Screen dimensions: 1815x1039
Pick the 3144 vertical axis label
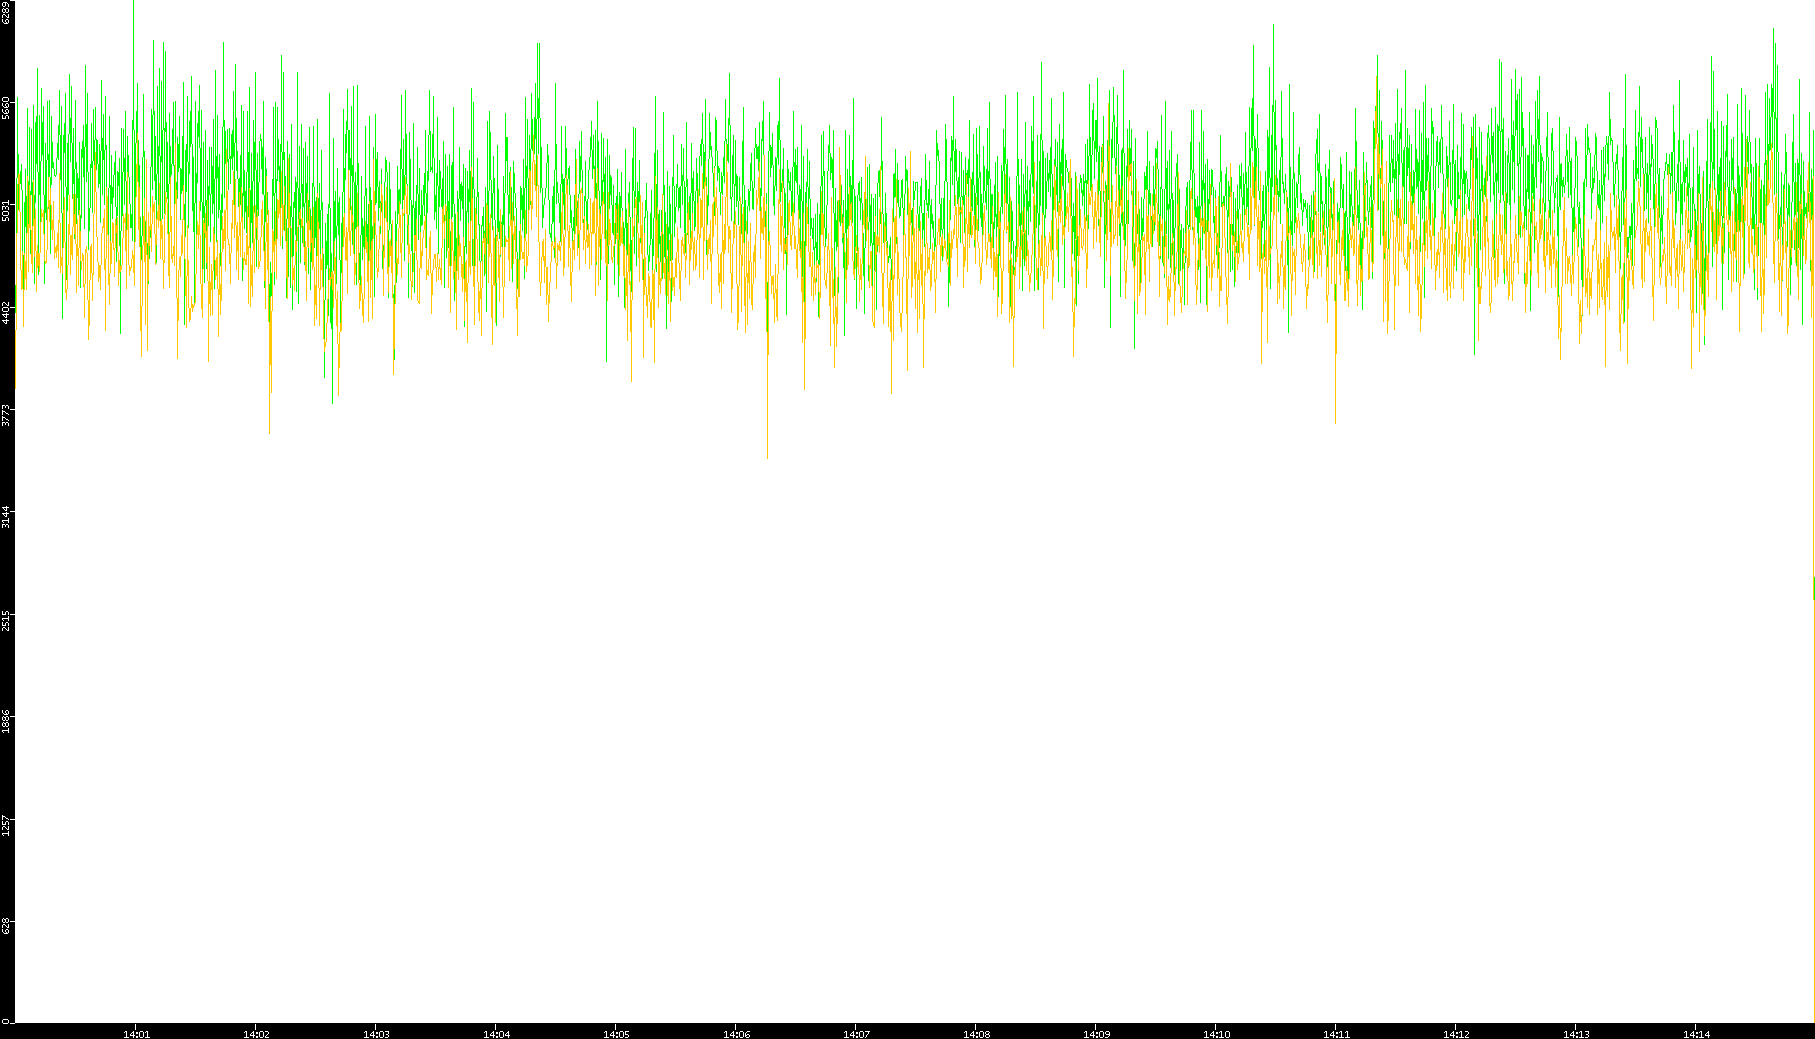click(6, 517)
